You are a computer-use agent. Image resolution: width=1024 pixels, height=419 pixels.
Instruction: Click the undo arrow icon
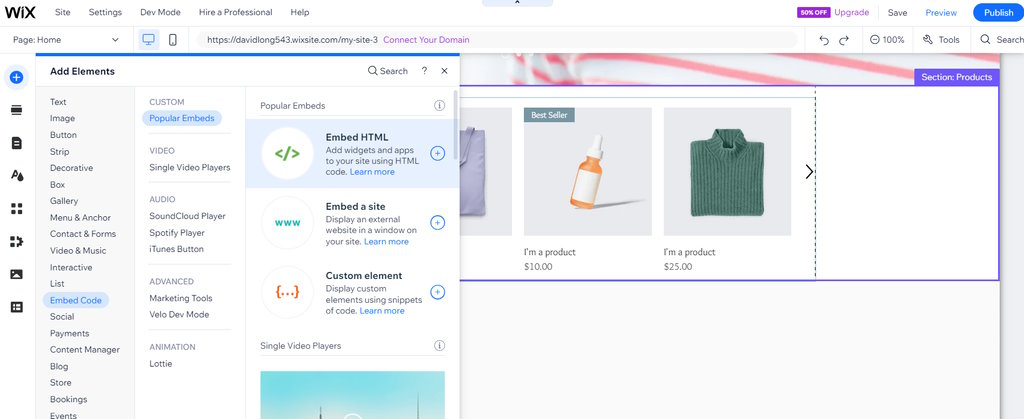click(x=824, y=40)
